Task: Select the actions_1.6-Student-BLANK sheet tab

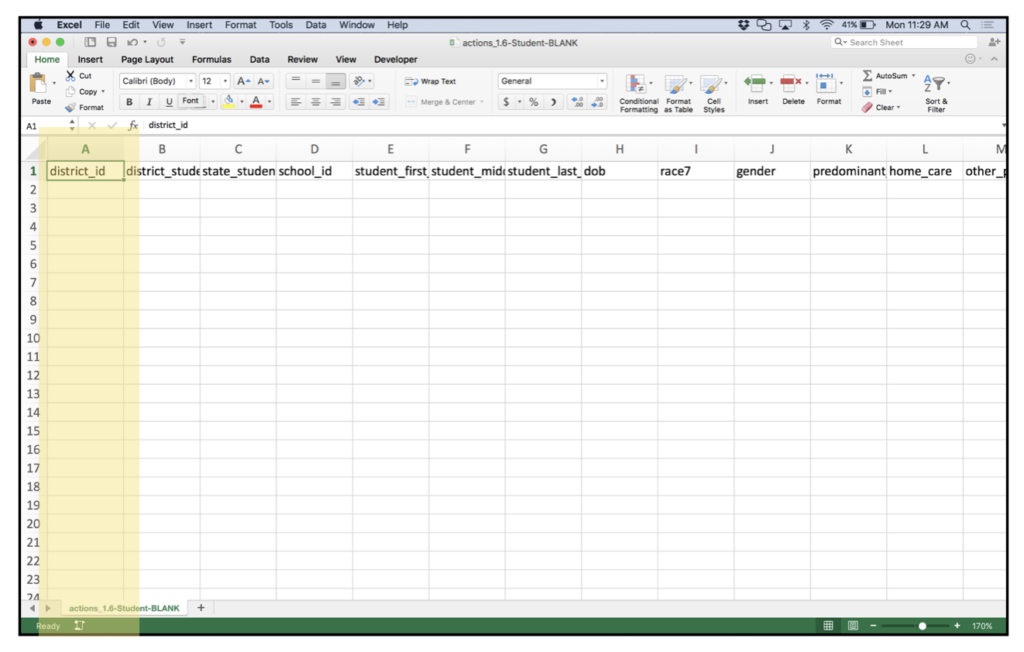Action: 124,608
